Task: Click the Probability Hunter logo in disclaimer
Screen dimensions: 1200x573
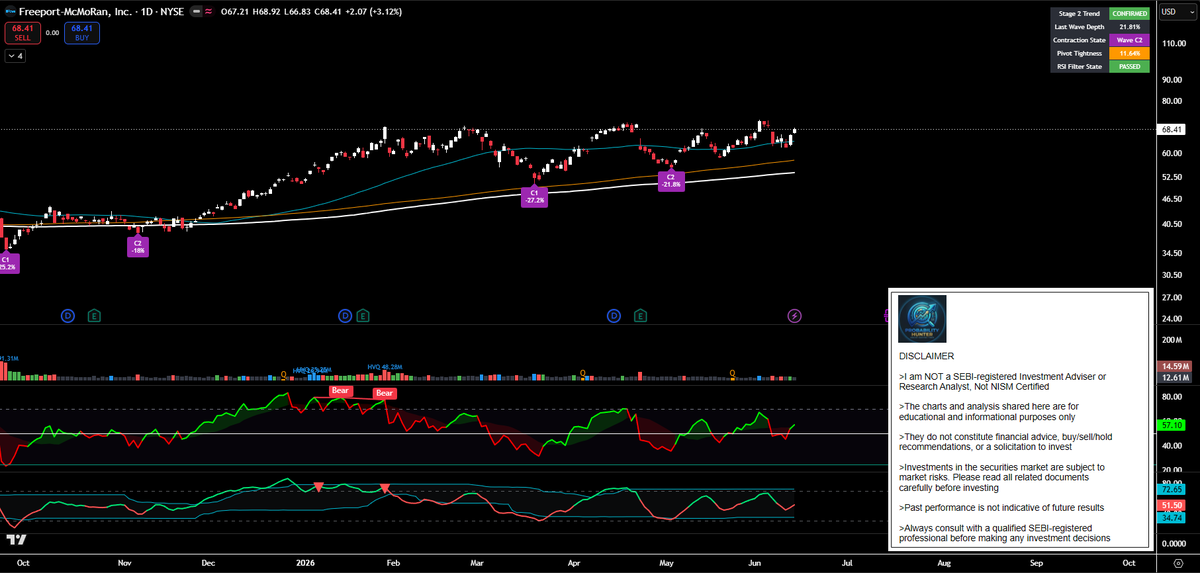Action: tap(922, 319)
